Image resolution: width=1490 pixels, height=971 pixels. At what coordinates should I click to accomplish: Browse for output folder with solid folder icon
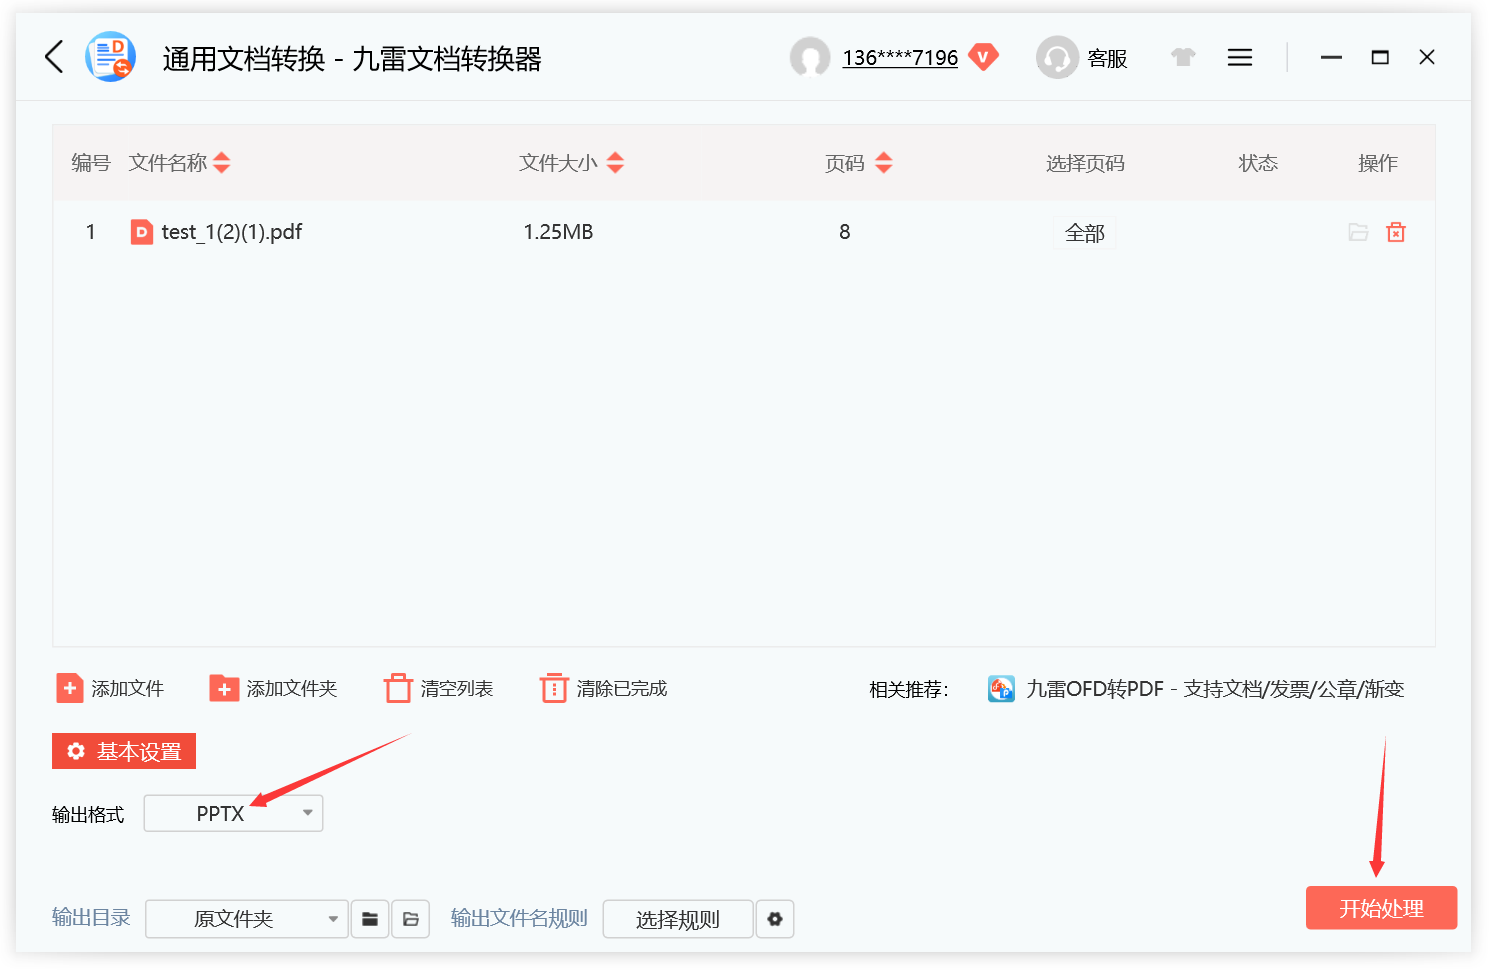(370, 919)
